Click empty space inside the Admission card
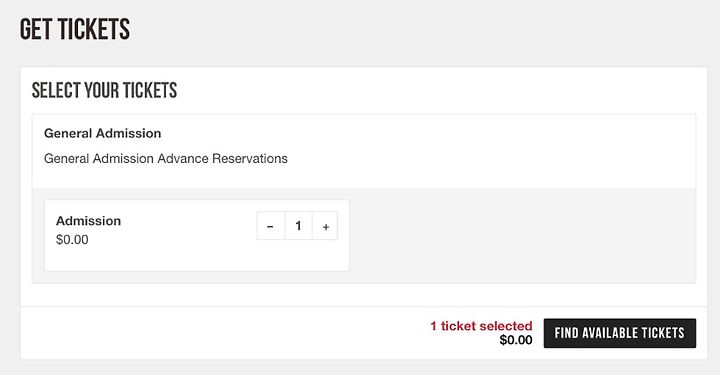The image size is (720, 375). click(184, 248)
